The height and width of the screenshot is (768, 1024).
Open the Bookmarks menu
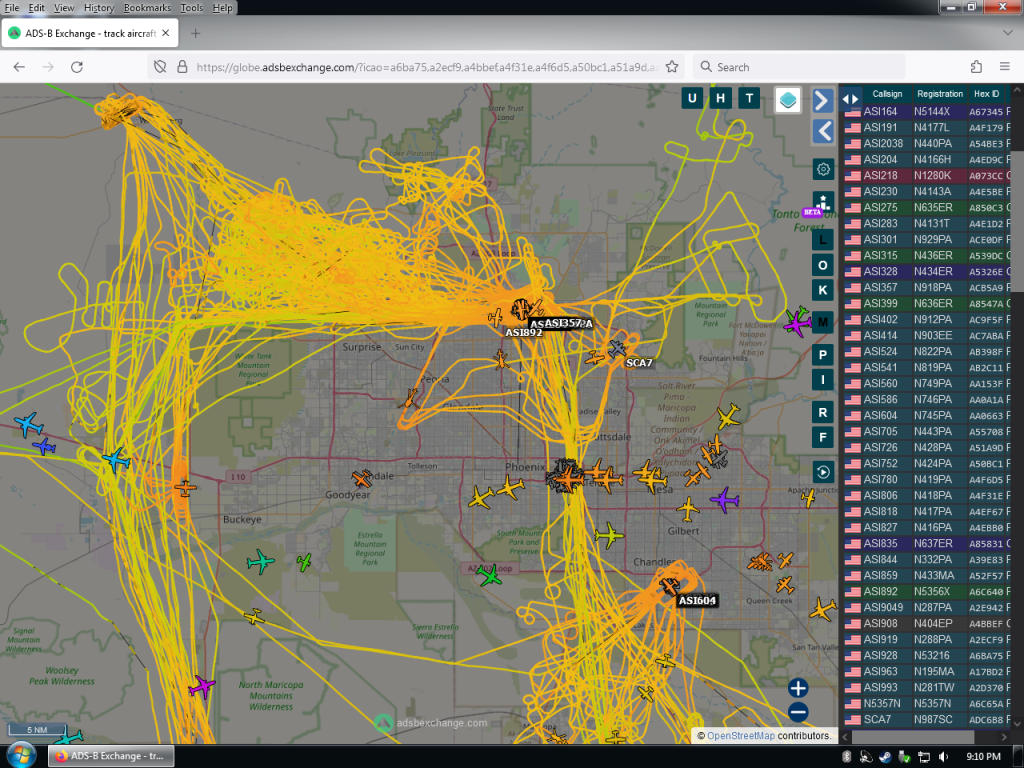147,8
